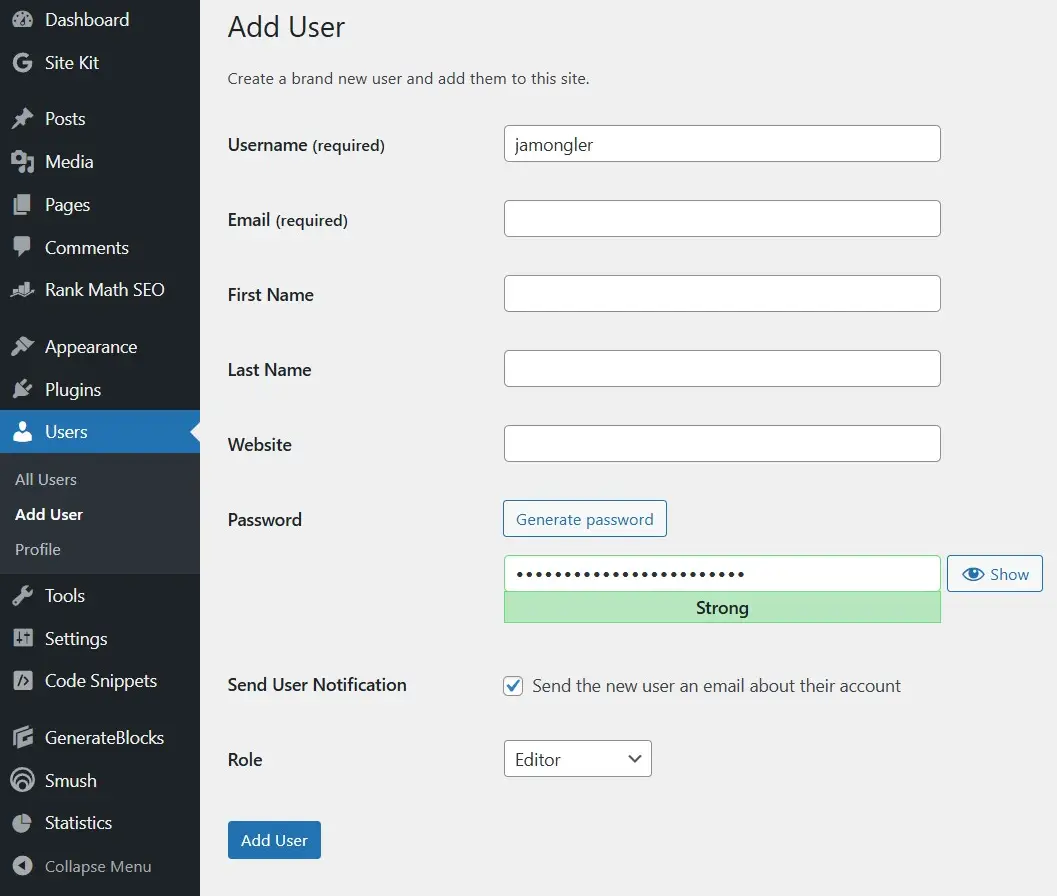Uncheck Send User Notification checkbox
The image size is (1057, 896).
point(513,686)
